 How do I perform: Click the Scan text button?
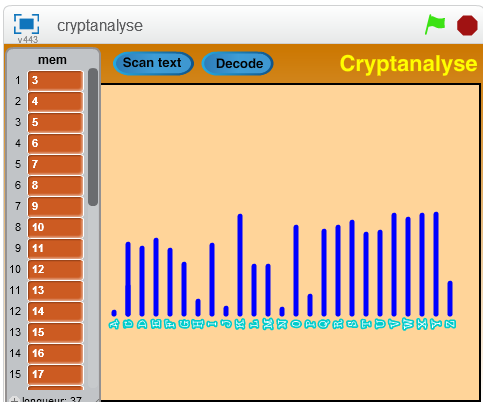153,63
